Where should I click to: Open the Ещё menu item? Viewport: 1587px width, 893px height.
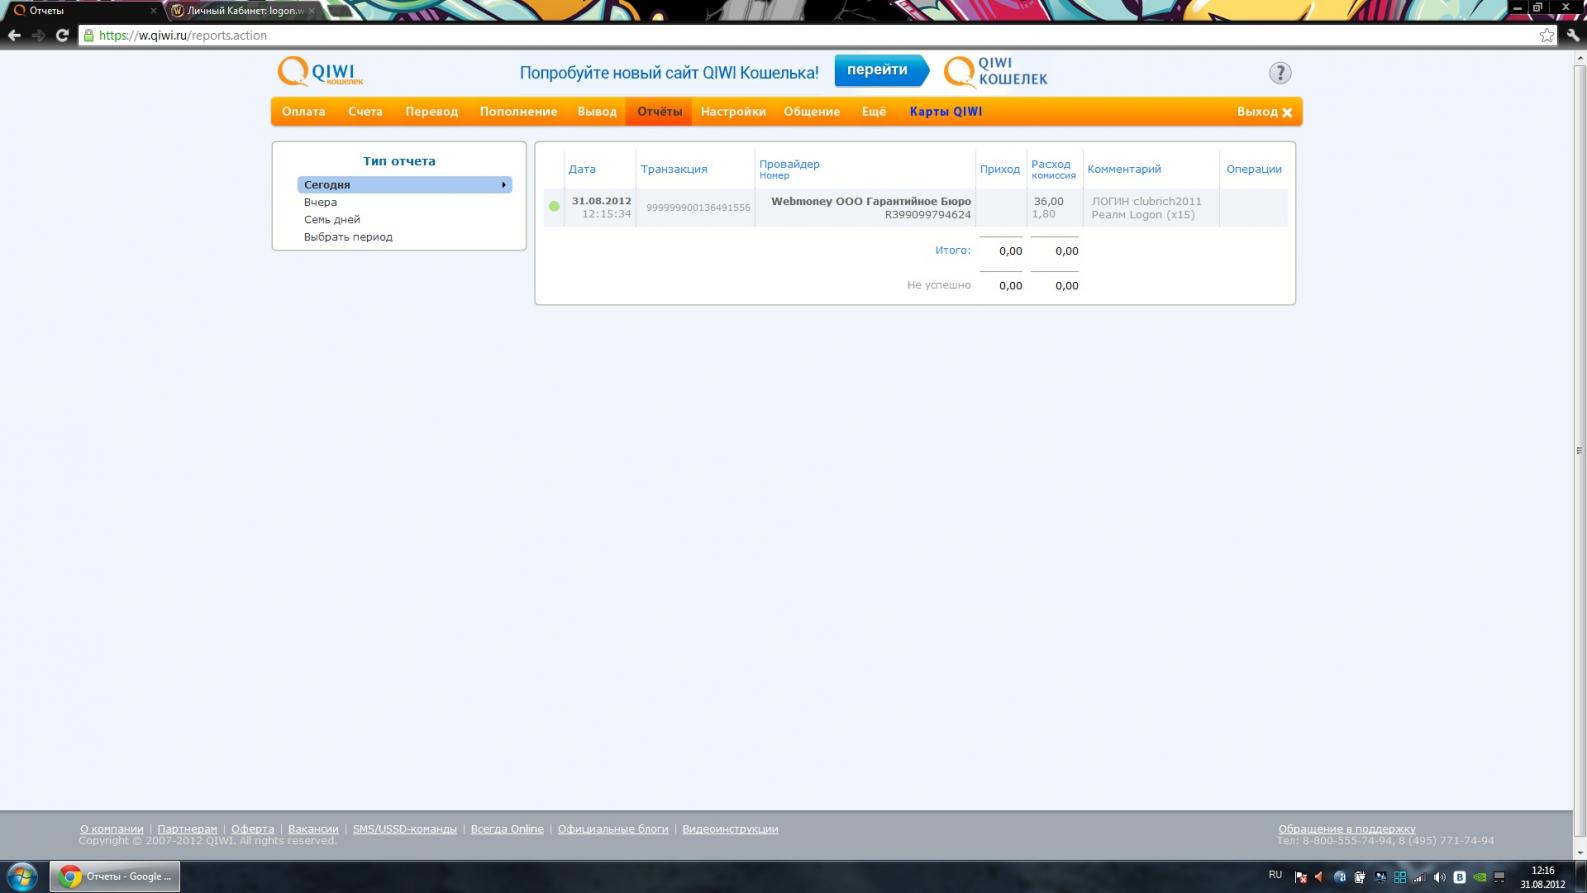click(x=873, y=112)
